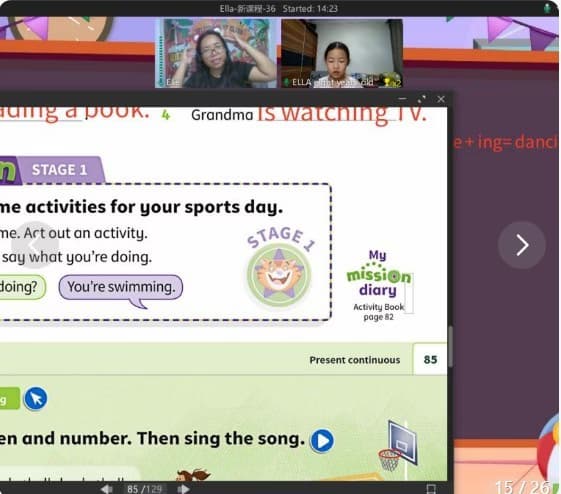Click the page number 85 box

coord(430,360)
